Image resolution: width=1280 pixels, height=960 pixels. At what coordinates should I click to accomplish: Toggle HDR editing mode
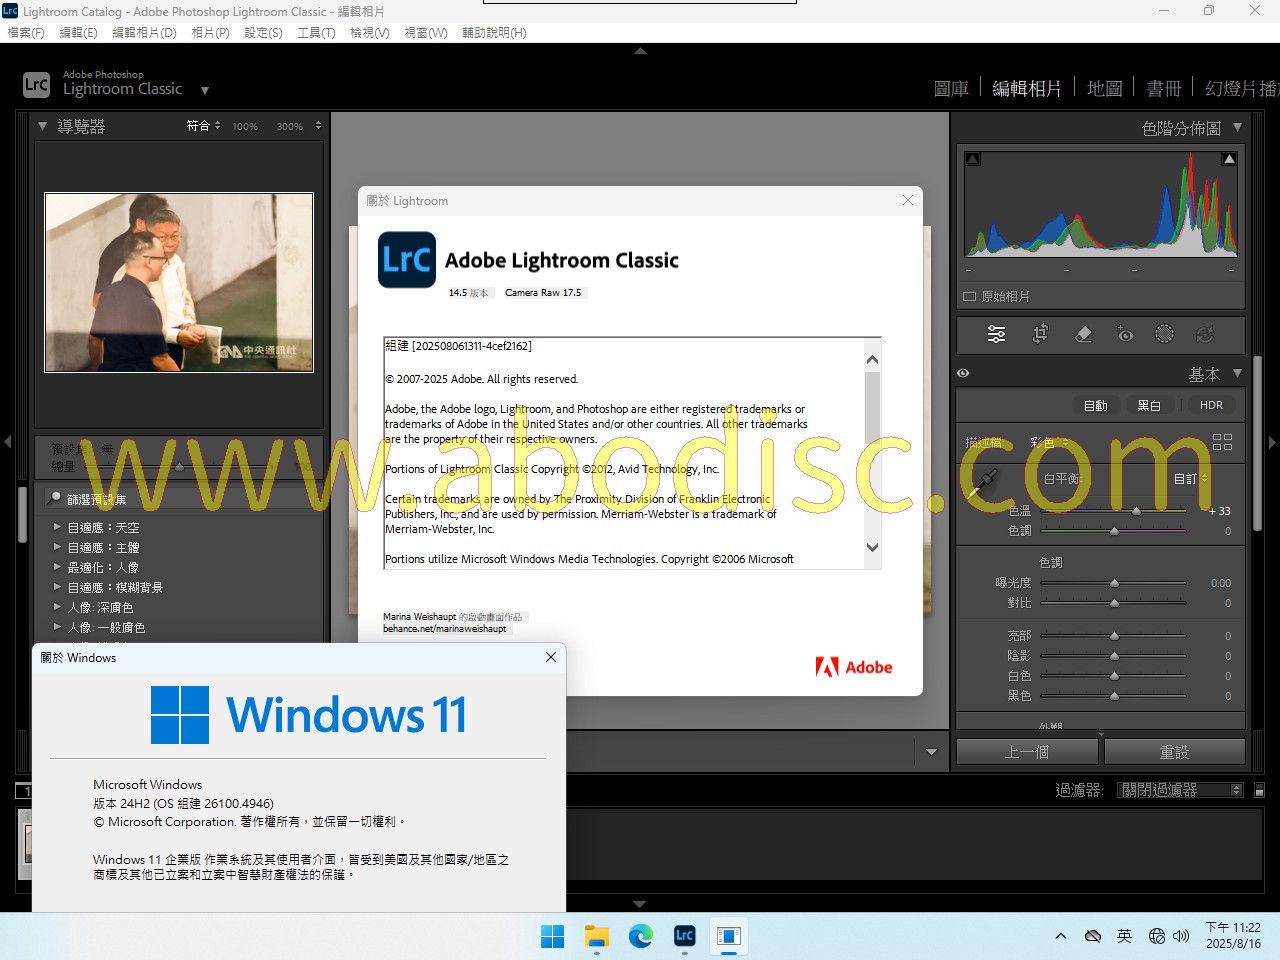pos(1211,405)
